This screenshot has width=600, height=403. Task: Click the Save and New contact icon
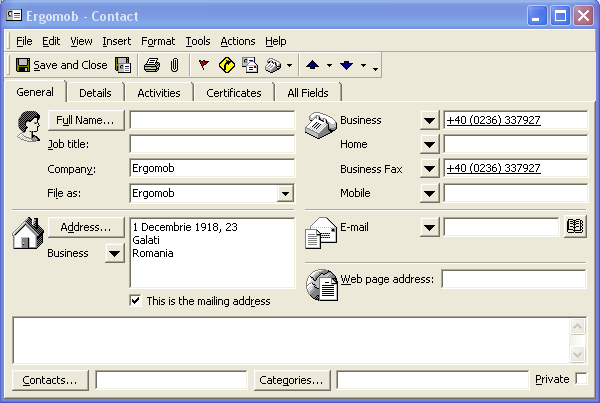pyautogui.click(x=123, y=65)
